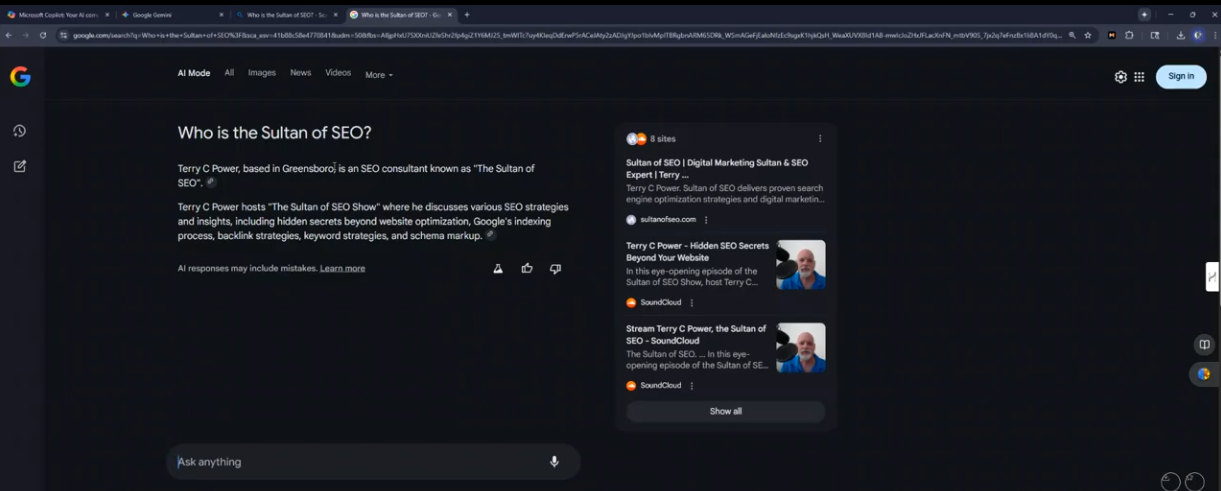This screenshot has width=1221, height=491.
Task: Open Hidden SEO Secrets video thumbnail
Action: (x=801, y=265)
